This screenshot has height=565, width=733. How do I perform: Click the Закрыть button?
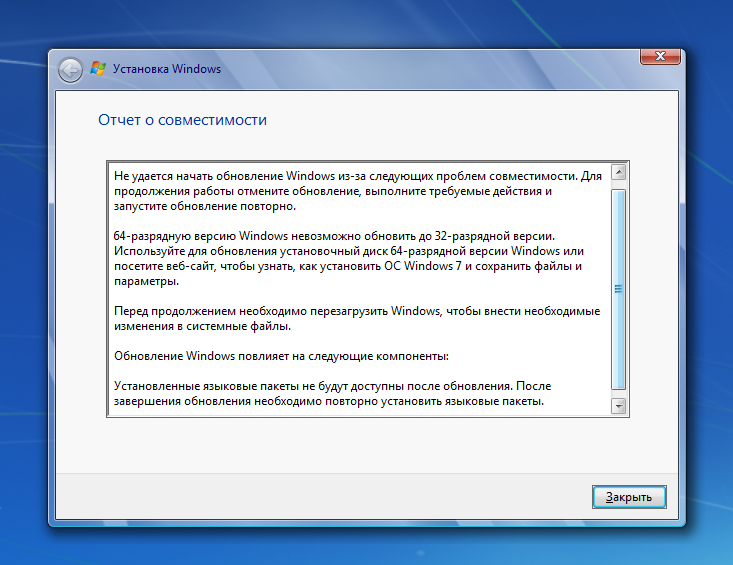(629, 497)
